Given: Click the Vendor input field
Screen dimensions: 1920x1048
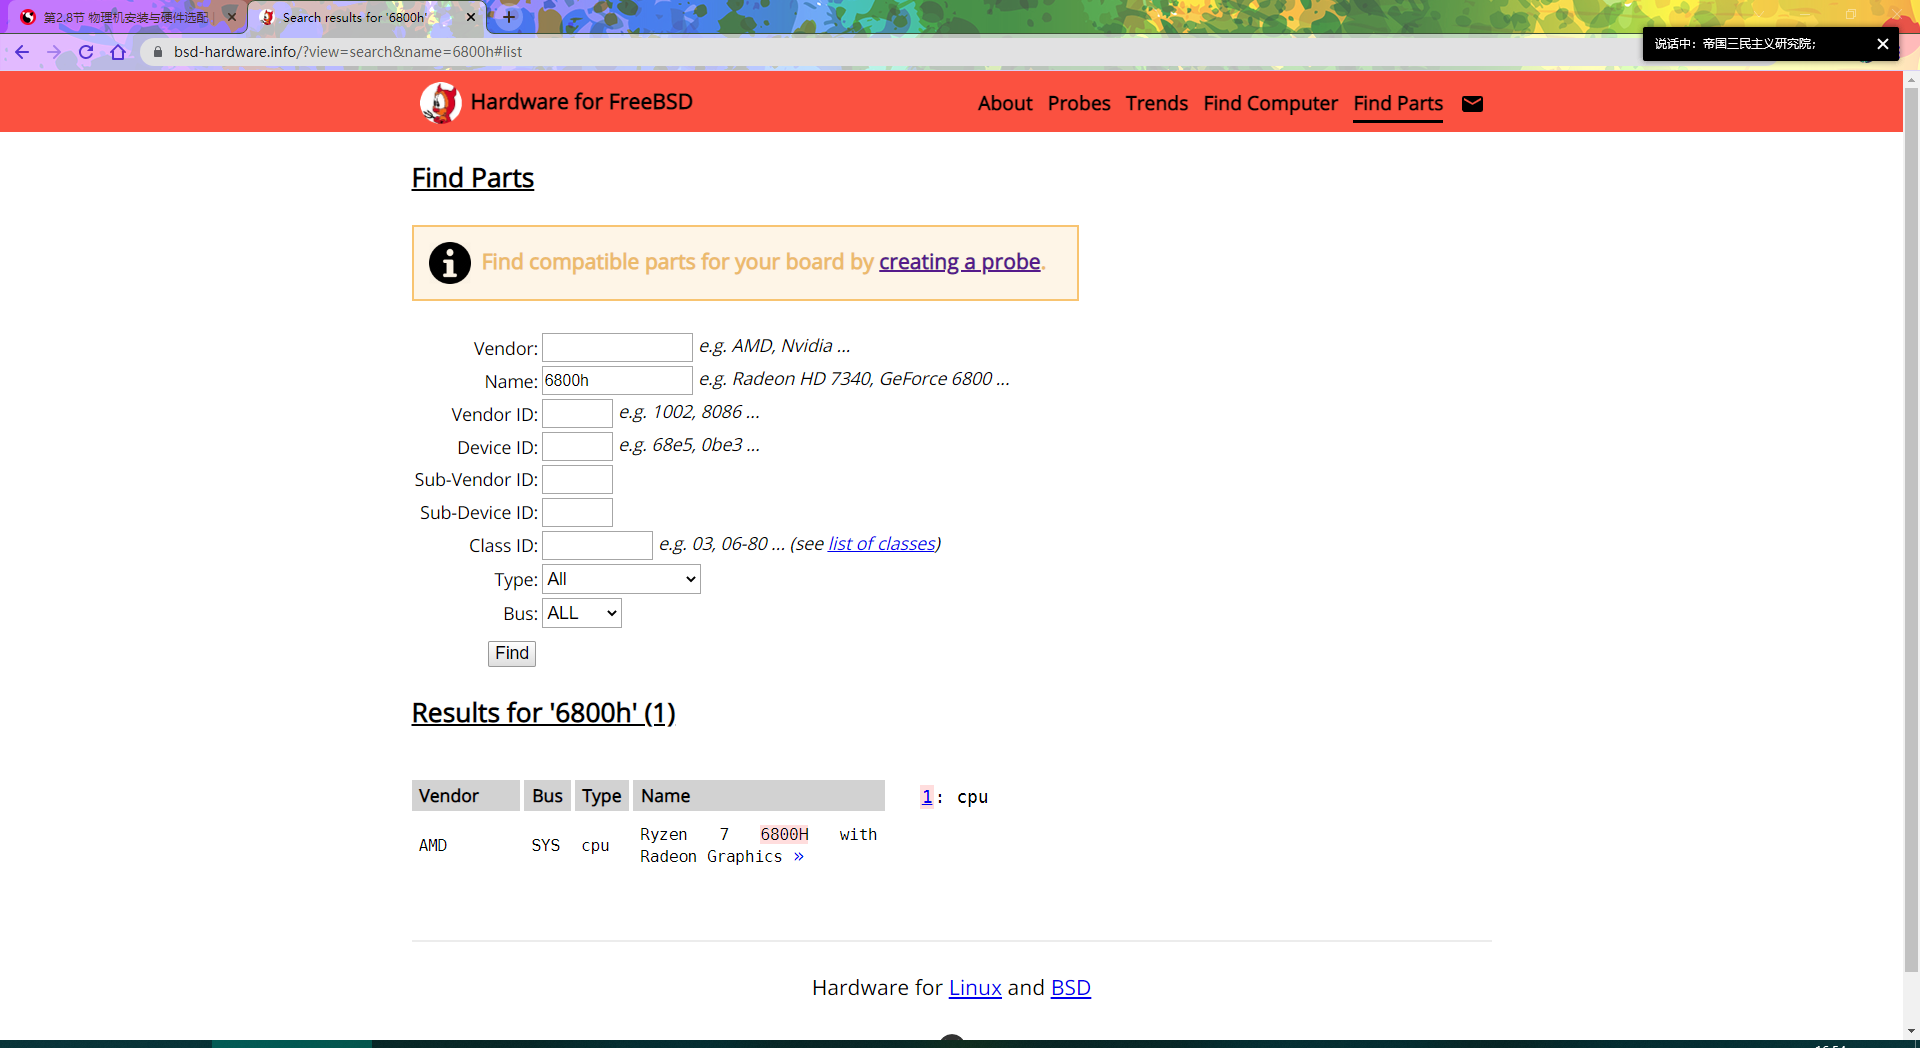Looking at the screenshot, I should point(617,347).
